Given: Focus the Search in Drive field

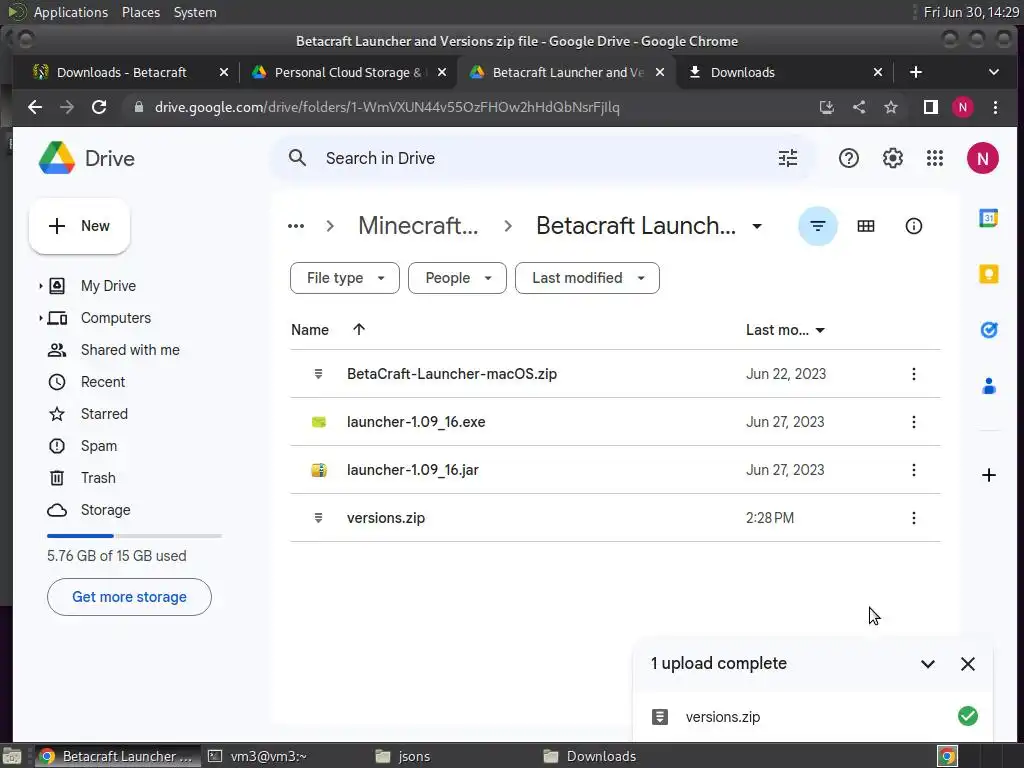Looking at the screenshot, I should [x=543, y=158].
